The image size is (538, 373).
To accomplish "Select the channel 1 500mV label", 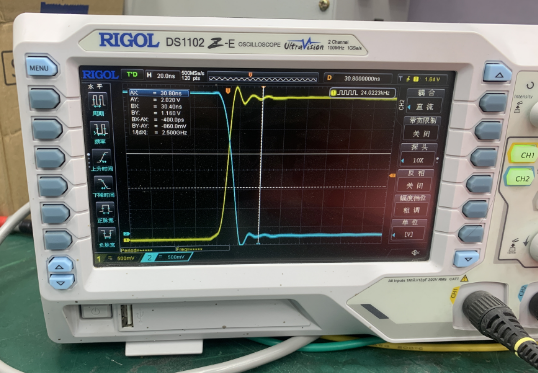I will coord(118,258).
